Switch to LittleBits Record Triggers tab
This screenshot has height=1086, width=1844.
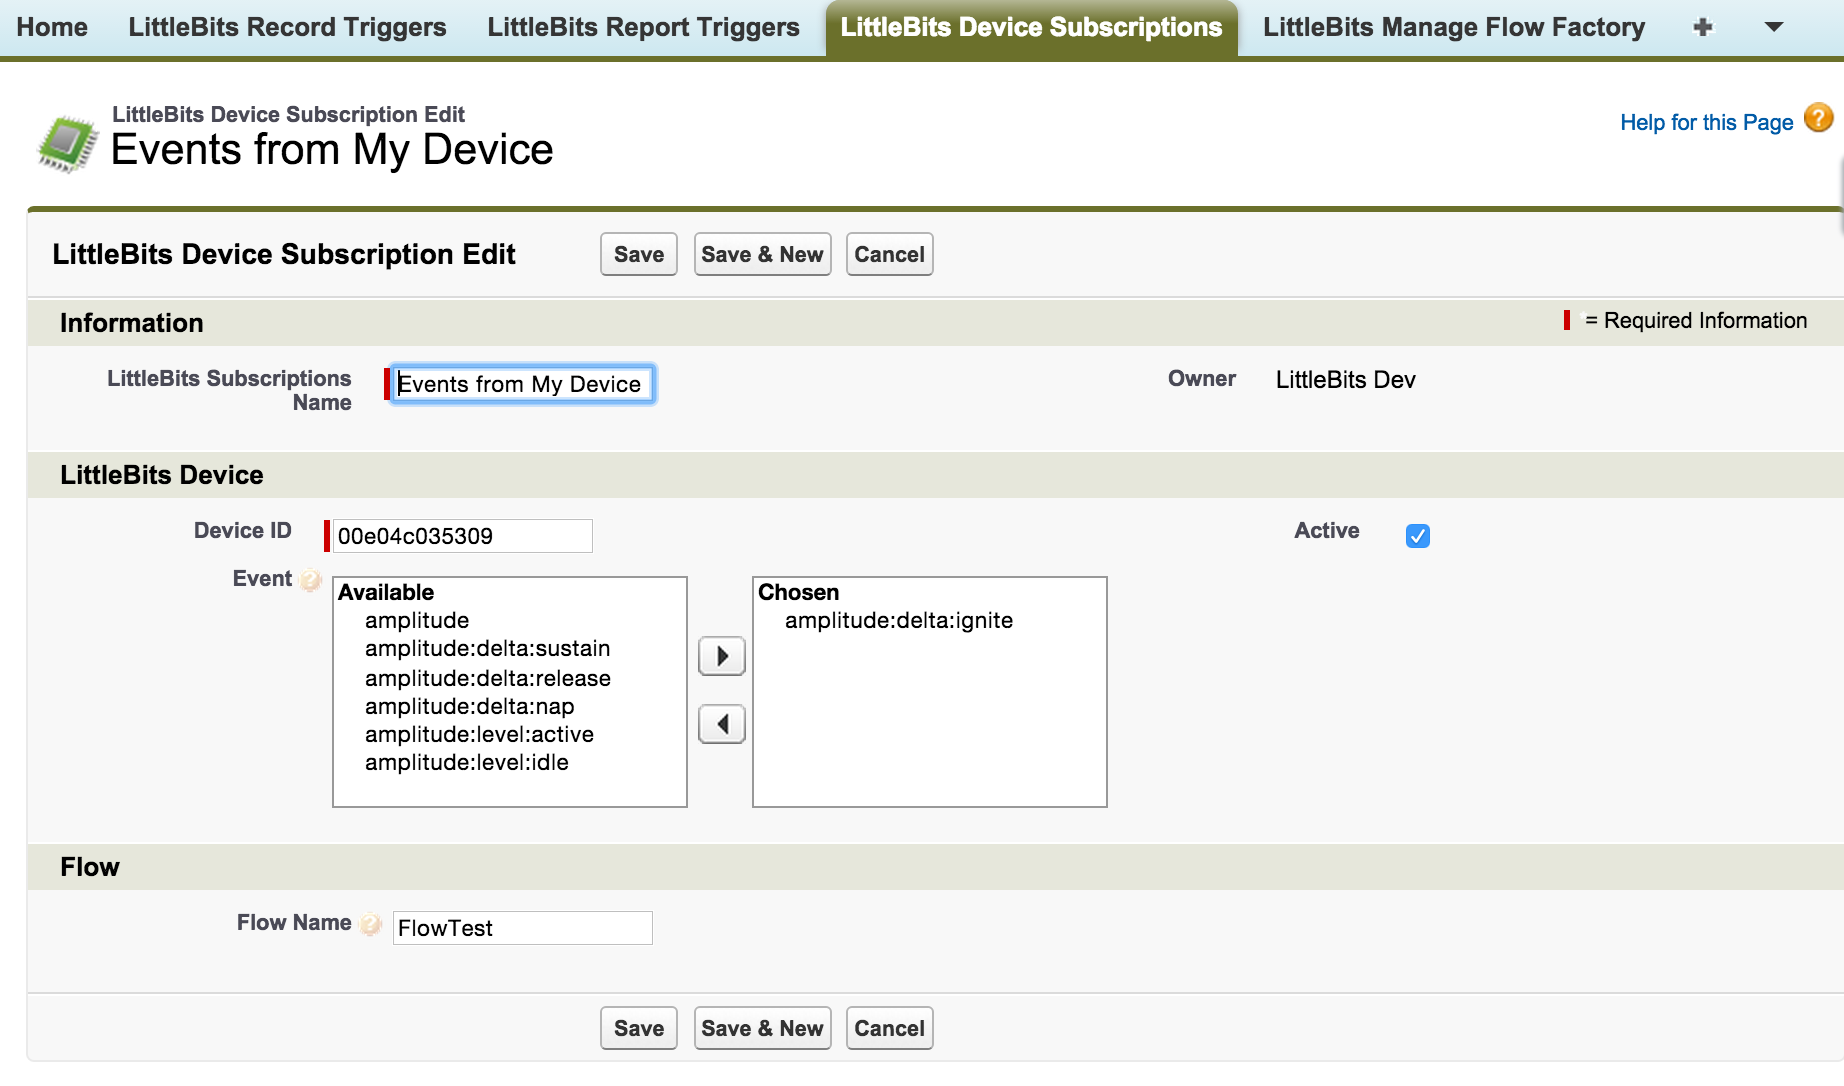click(x=287, y=27)
